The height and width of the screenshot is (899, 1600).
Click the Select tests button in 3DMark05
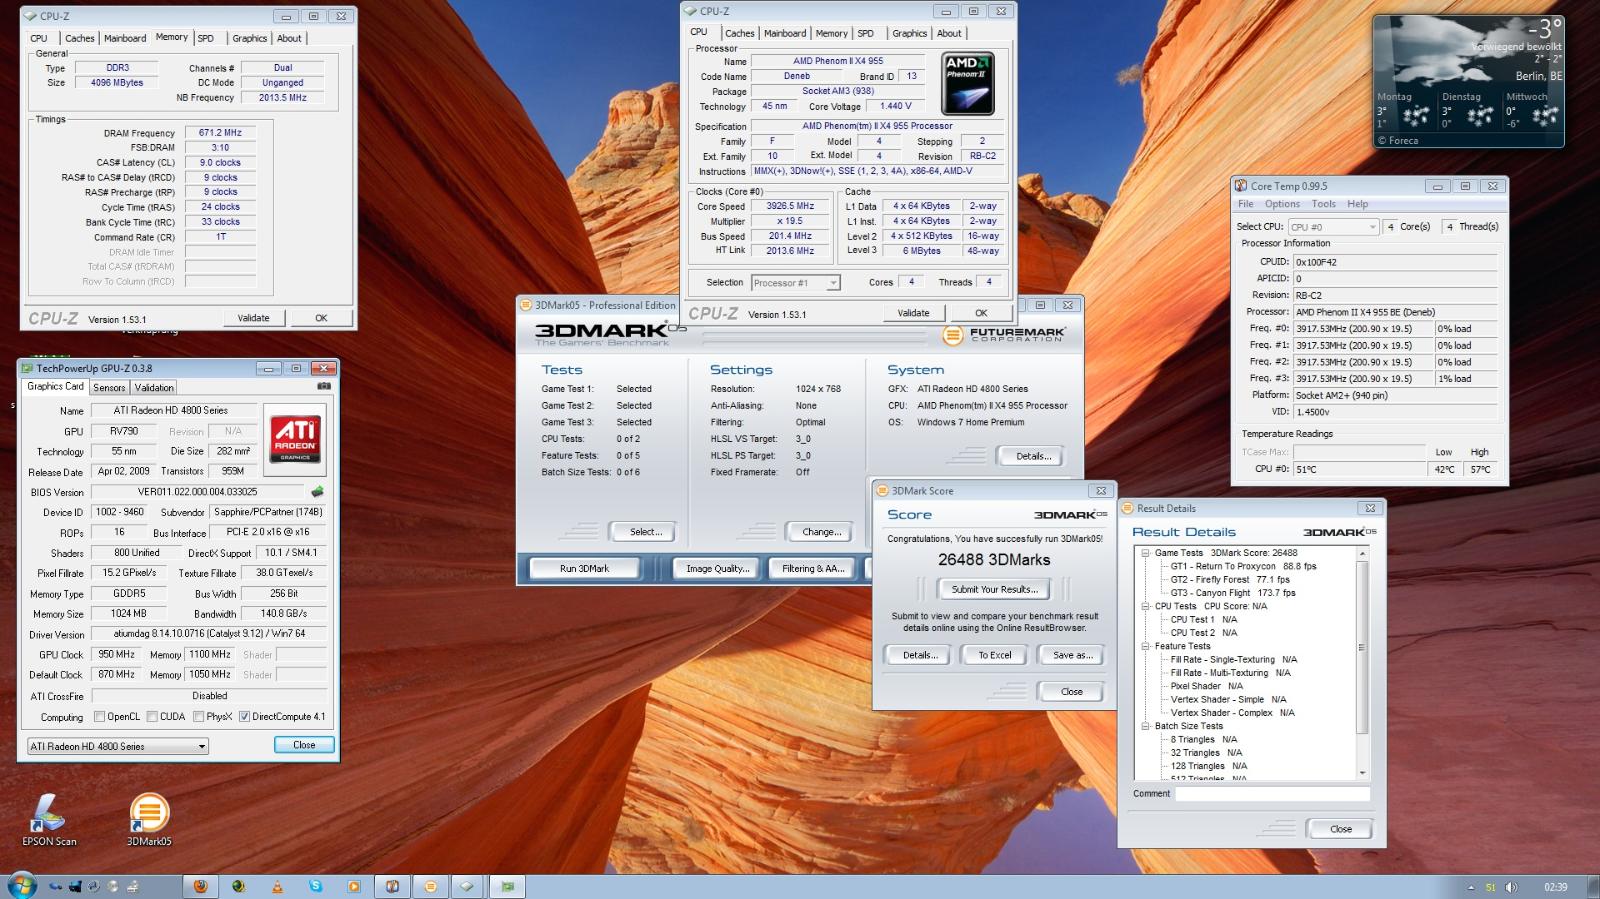[646, 532]
